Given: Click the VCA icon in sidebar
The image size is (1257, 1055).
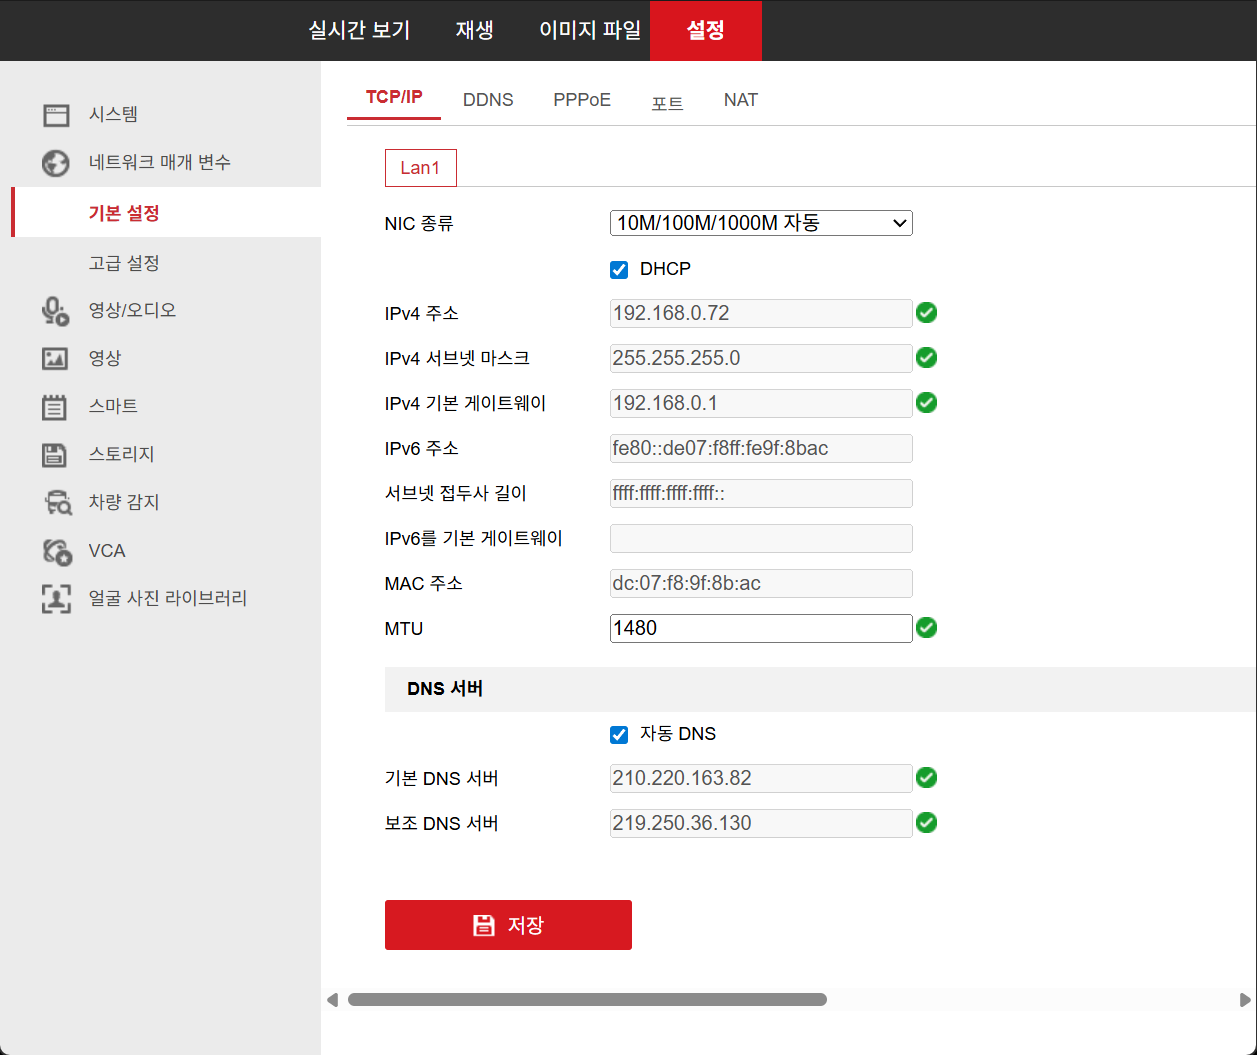Looking at the screenshot, I should coord(57,551).
